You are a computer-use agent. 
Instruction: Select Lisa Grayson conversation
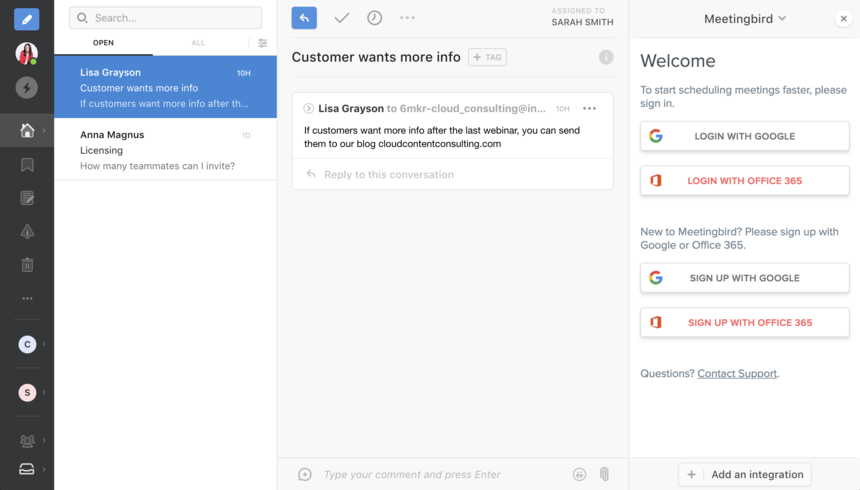(x=165, y=87)
